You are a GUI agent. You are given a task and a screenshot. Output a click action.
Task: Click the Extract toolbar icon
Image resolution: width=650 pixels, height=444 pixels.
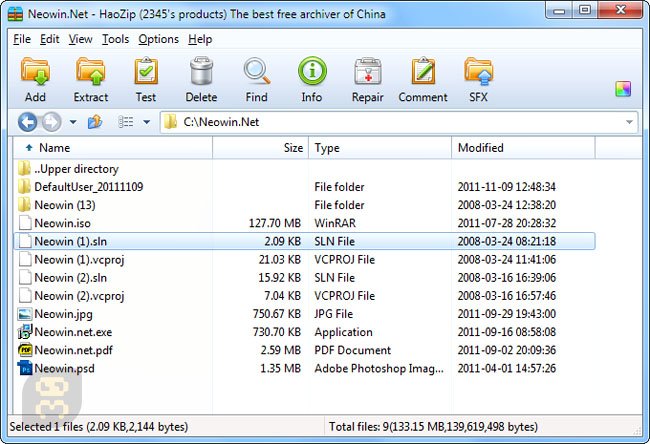(x=90, y=71)
